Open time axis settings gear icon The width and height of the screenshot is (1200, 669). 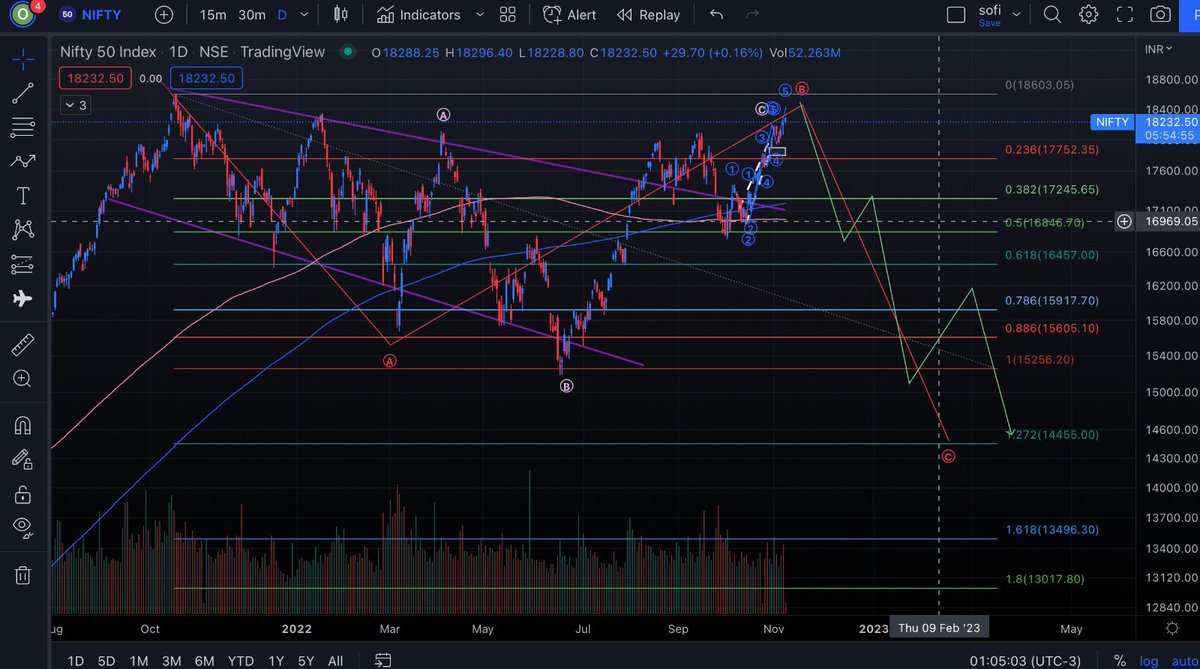1172,628
